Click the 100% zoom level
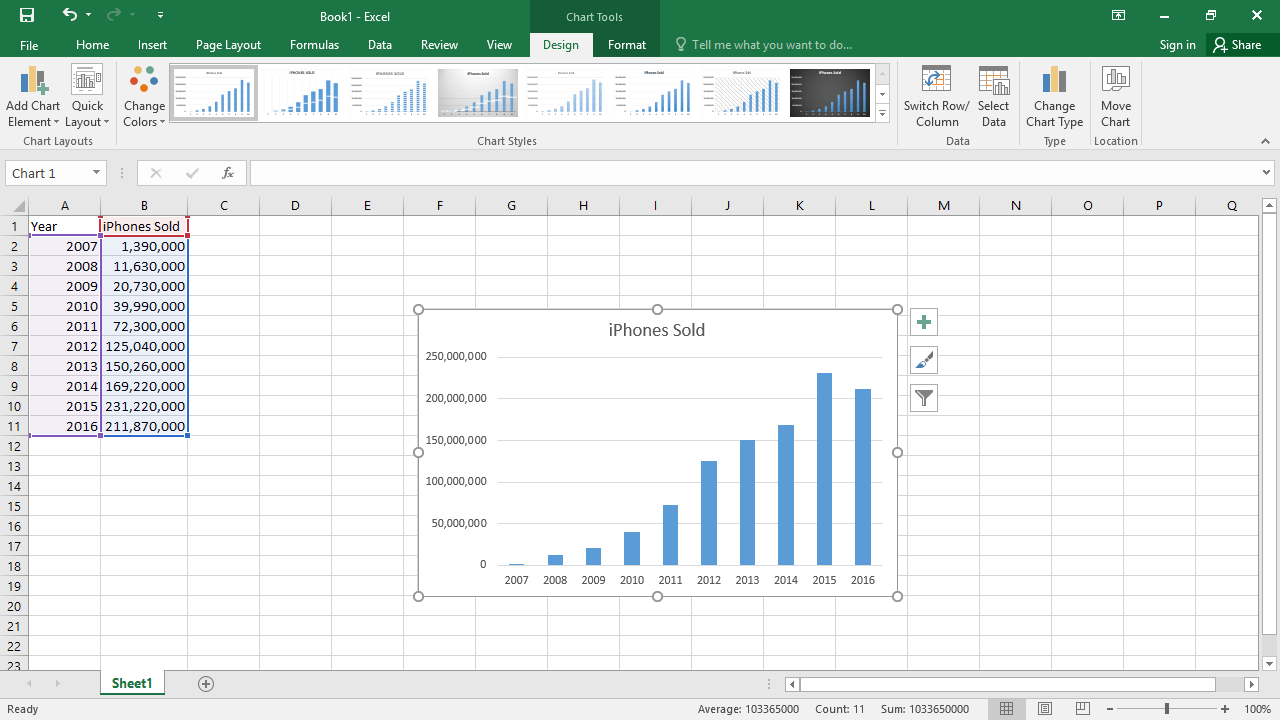The height and width of the screenshot is (720, 1280). click(1257, 709)
